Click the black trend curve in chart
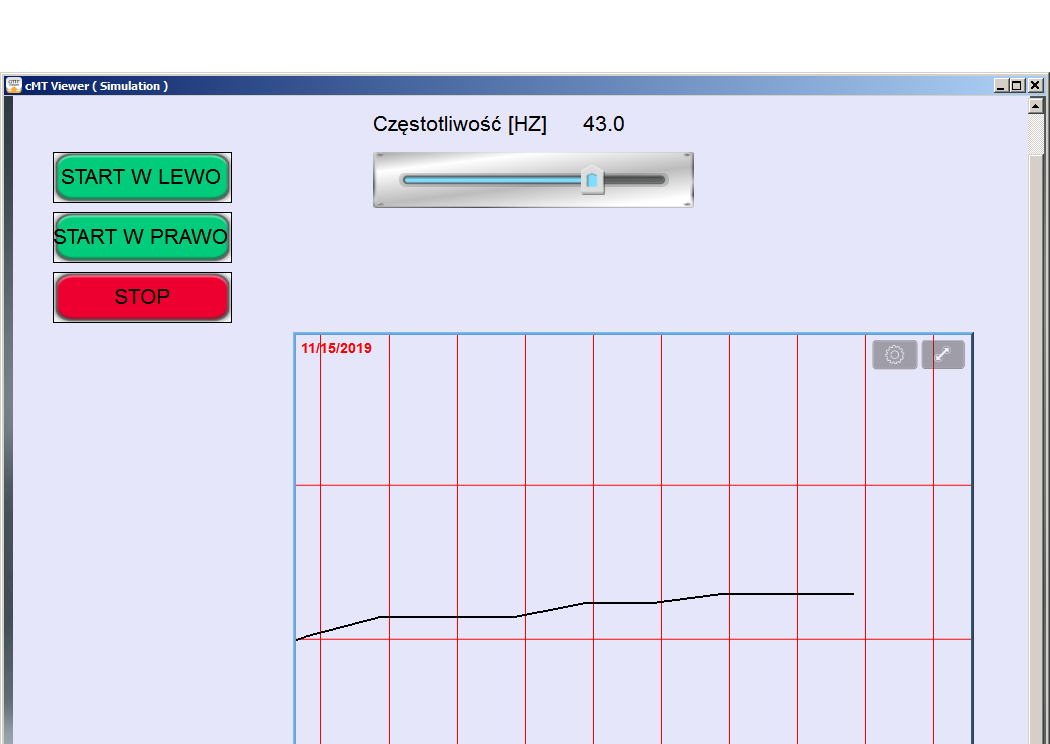The height and width of the screenshot is (744, 1050). point(450,617)
